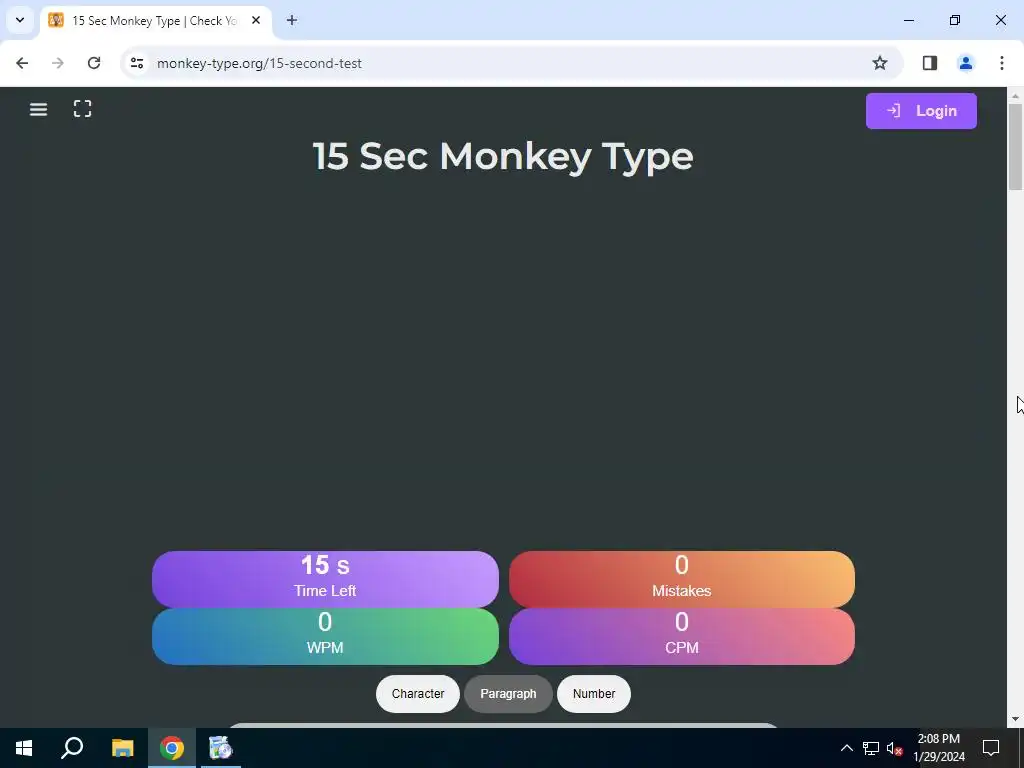Select the 15 Sec Monkey Type tab
1024x768 pixels.
[155, 21]
